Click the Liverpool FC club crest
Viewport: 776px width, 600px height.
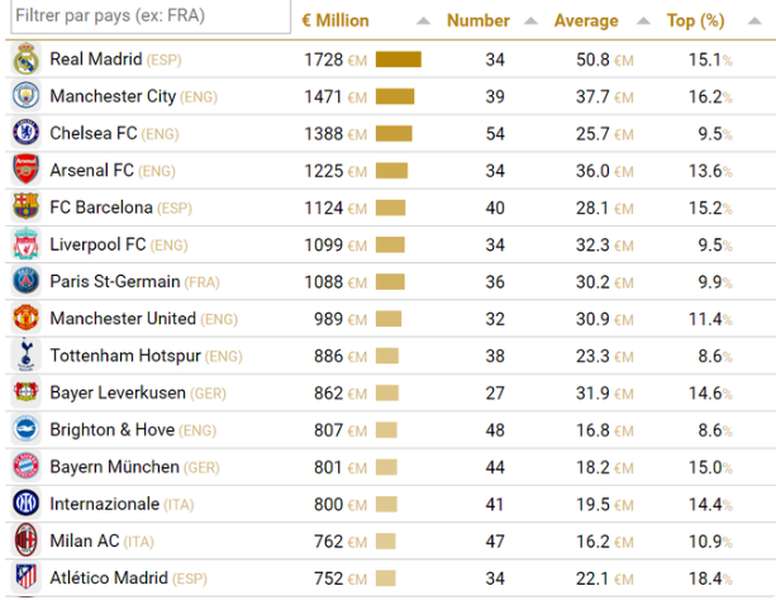pos(26,244)
